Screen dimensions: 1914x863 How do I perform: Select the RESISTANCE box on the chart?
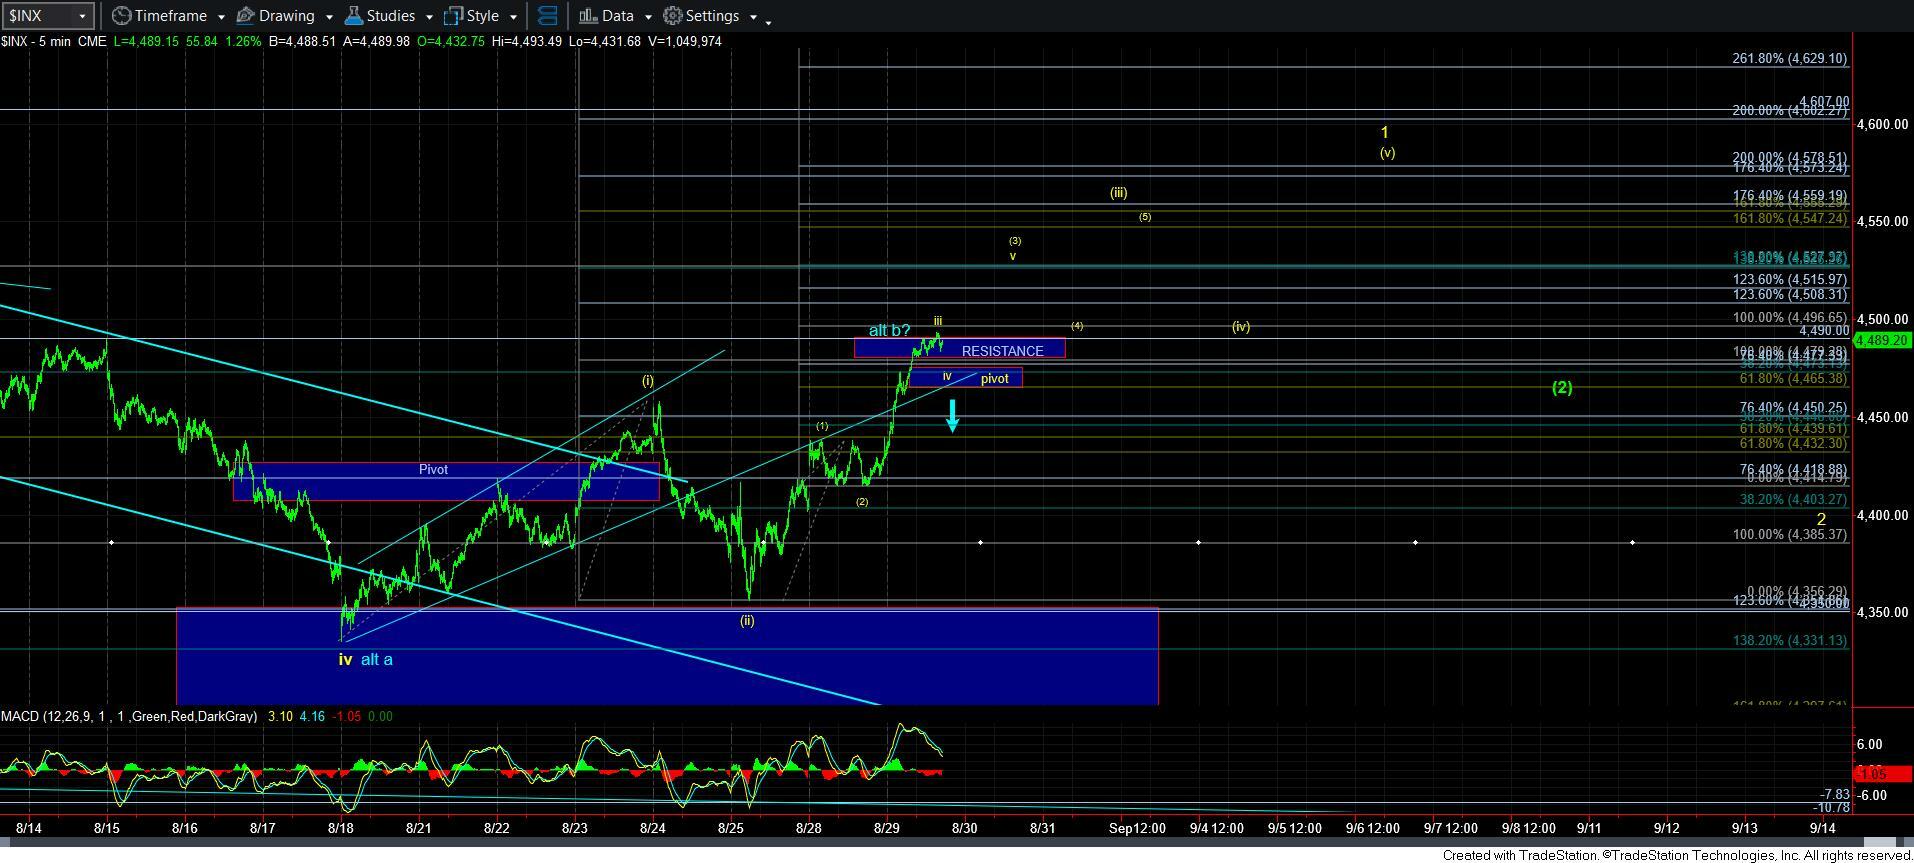pyautogui.click(x=1002, y=350)
